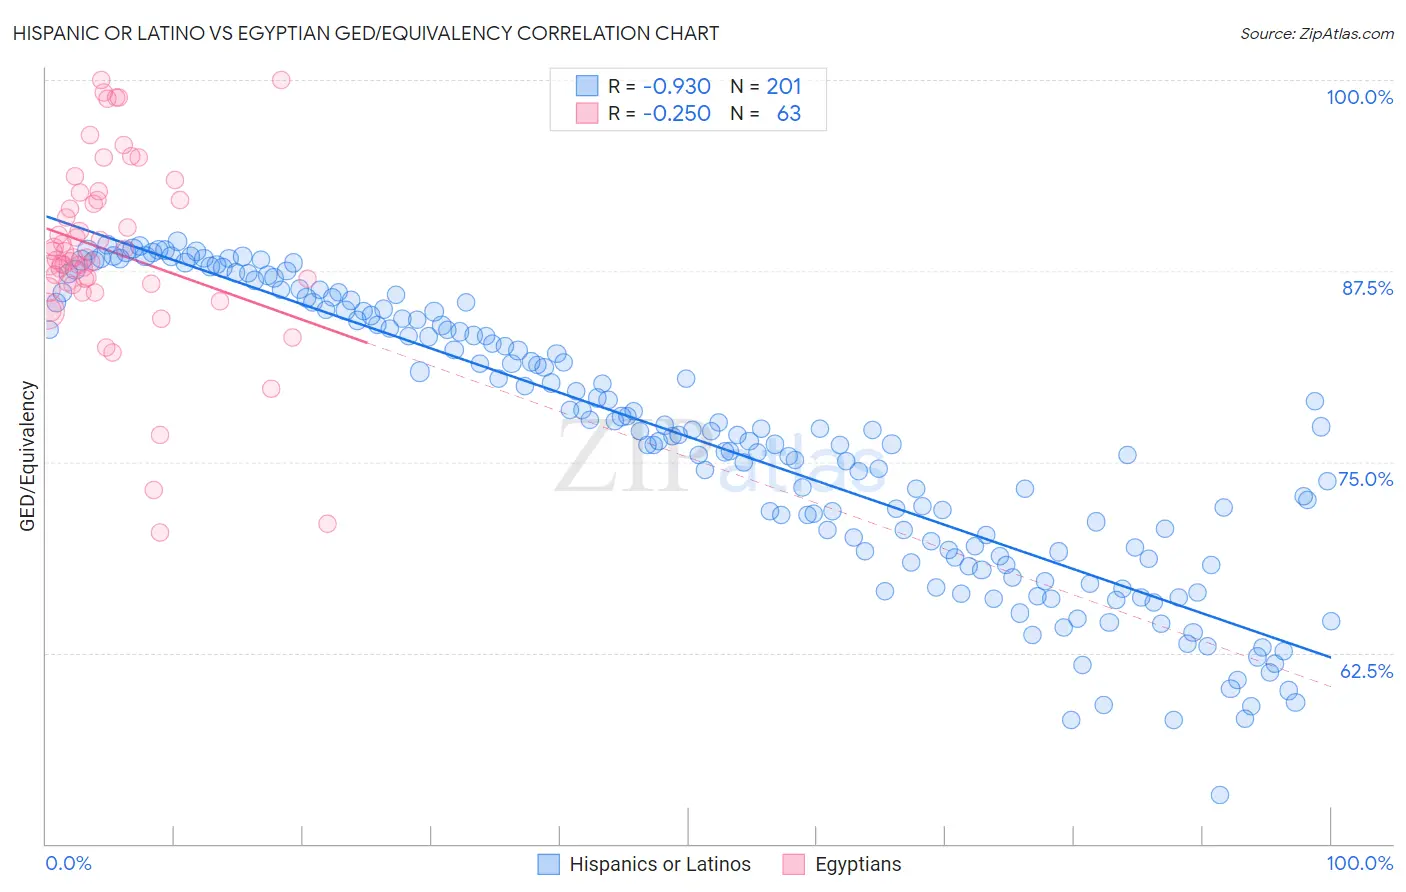Image resolution: width=1406 pixels, height=892 pixels.
Task: Click the 100.0% y-axis tick label
Action: click(x=1359, y=97)
